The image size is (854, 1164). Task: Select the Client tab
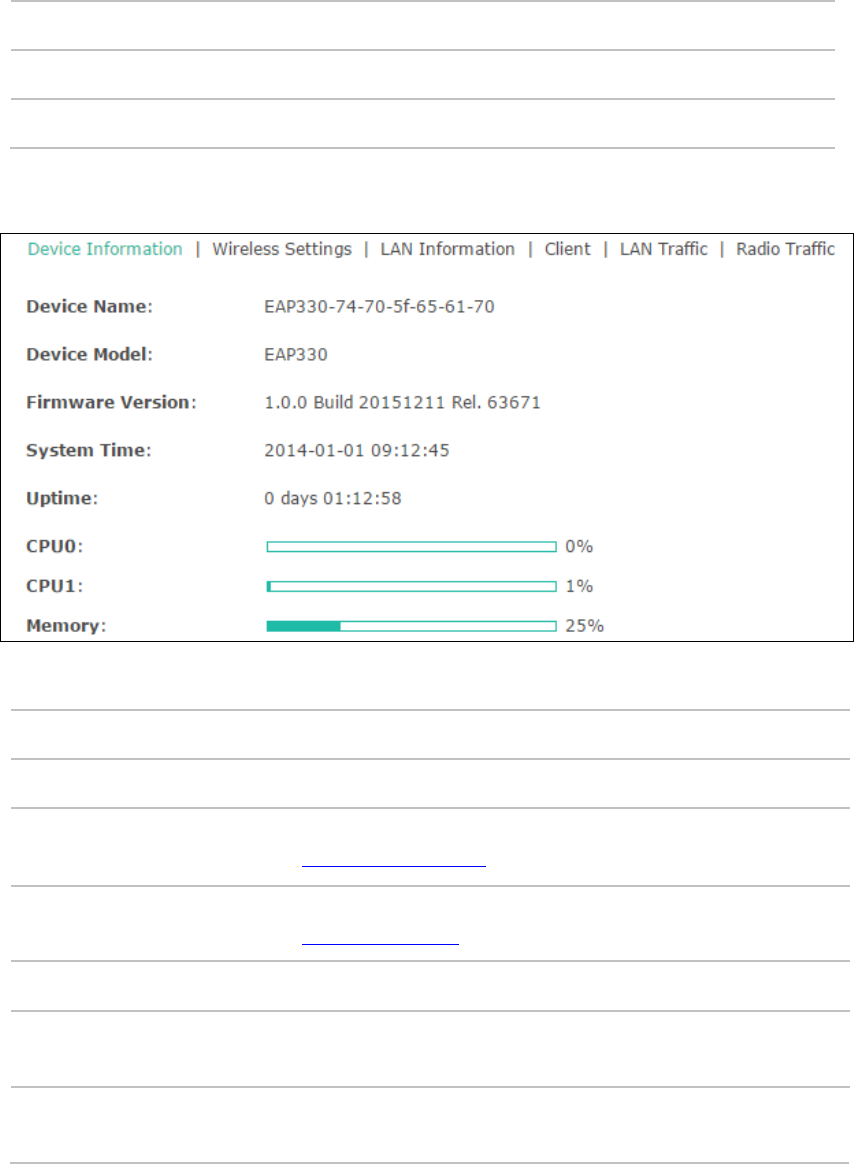567,249
